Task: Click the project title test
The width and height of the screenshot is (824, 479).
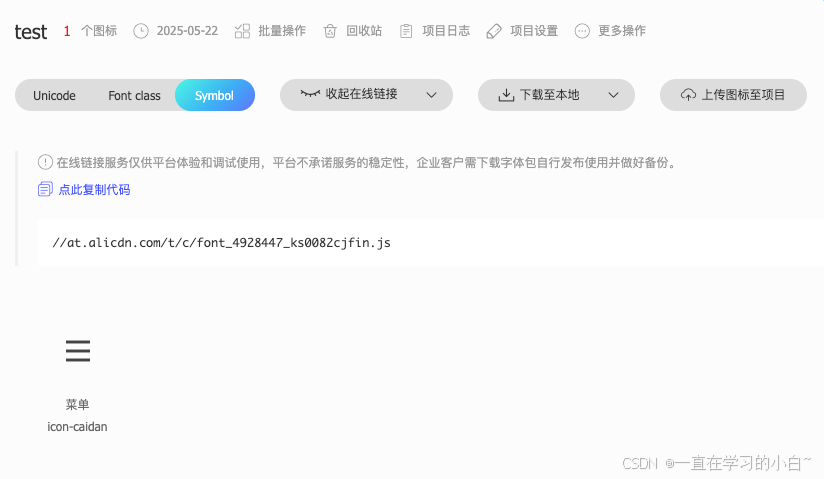Action: point(30,32)
